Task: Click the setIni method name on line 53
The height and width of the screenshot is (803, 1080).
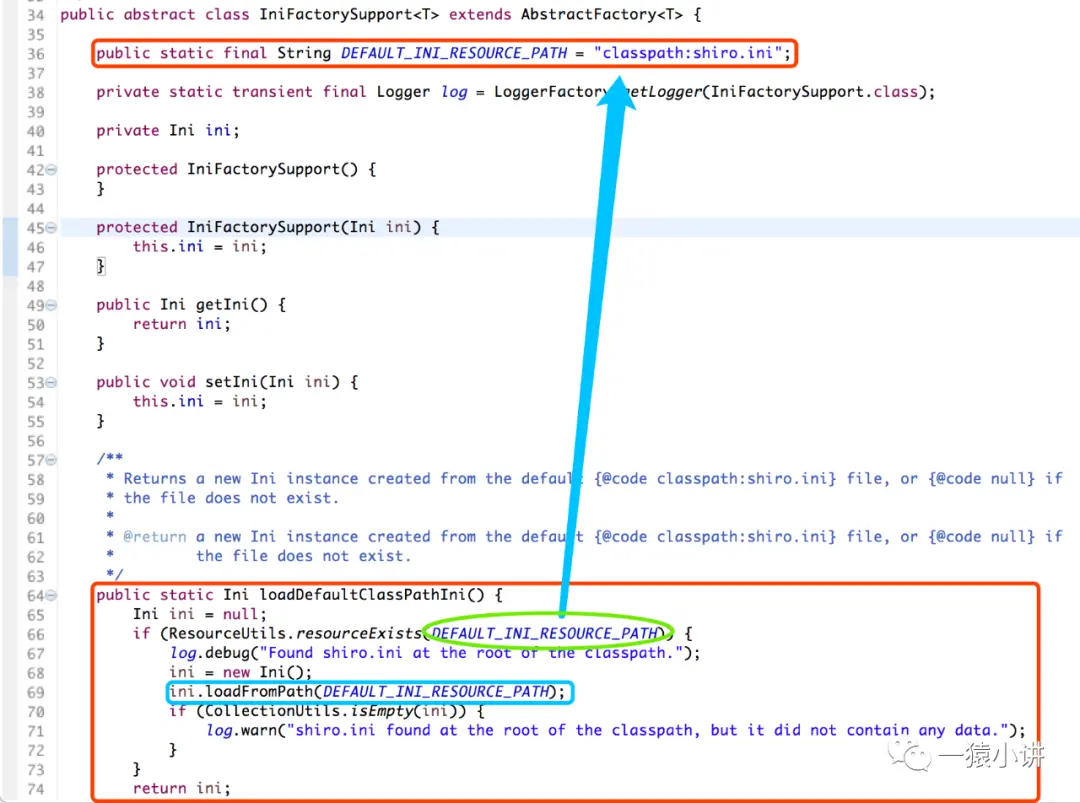Action: 232,382
